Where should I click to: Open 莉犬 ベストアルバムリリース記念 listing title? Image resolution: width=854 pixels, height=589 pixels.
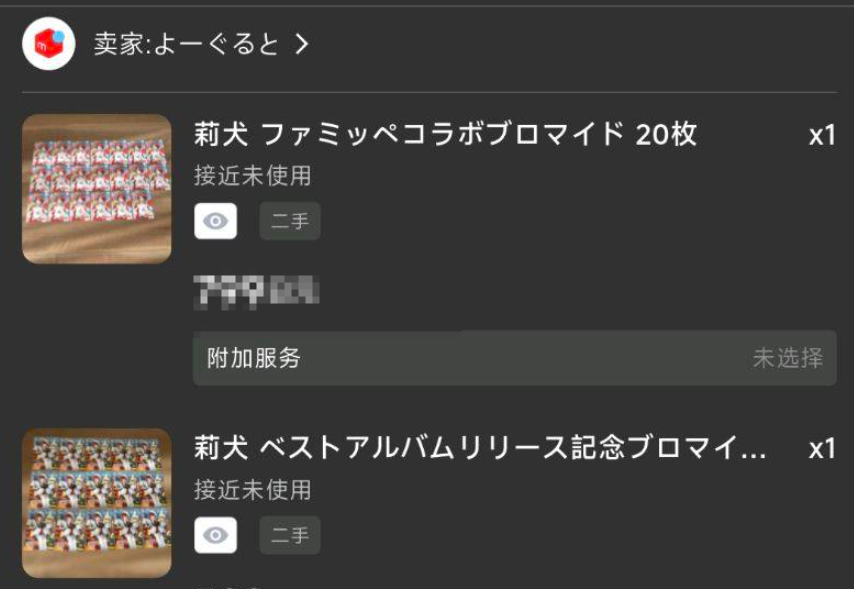(x=480, y=448)
